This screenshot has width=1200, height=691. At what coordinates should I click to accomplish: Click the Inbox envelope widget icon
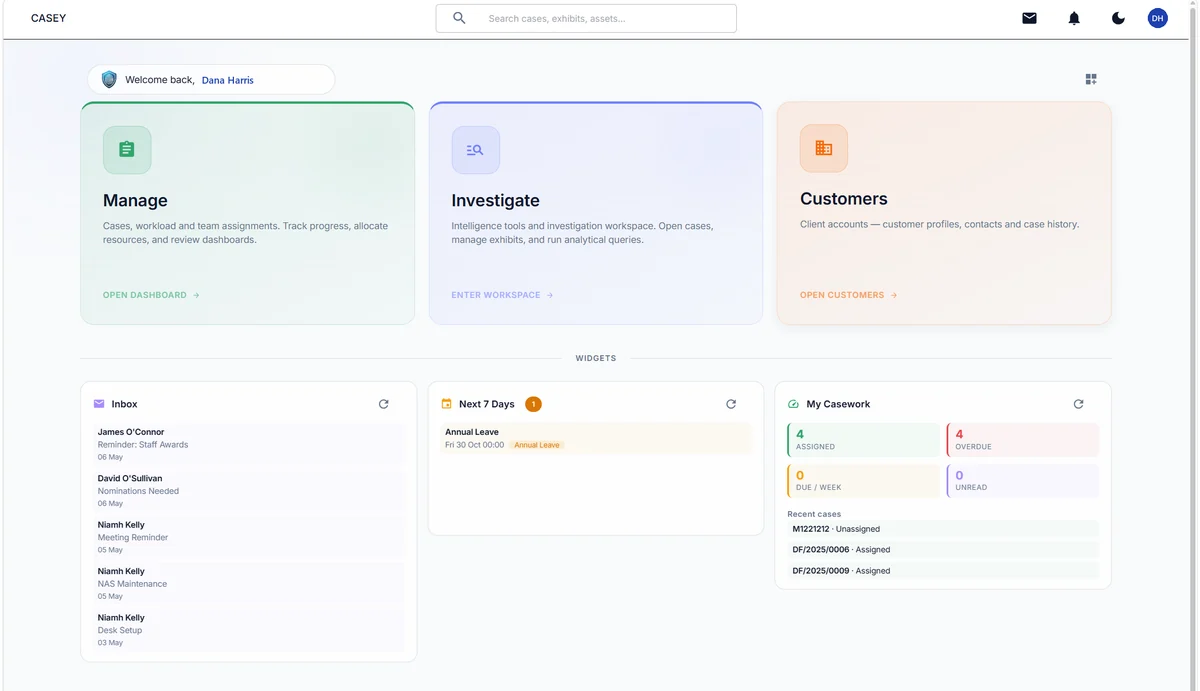click(x=99, y=404)
